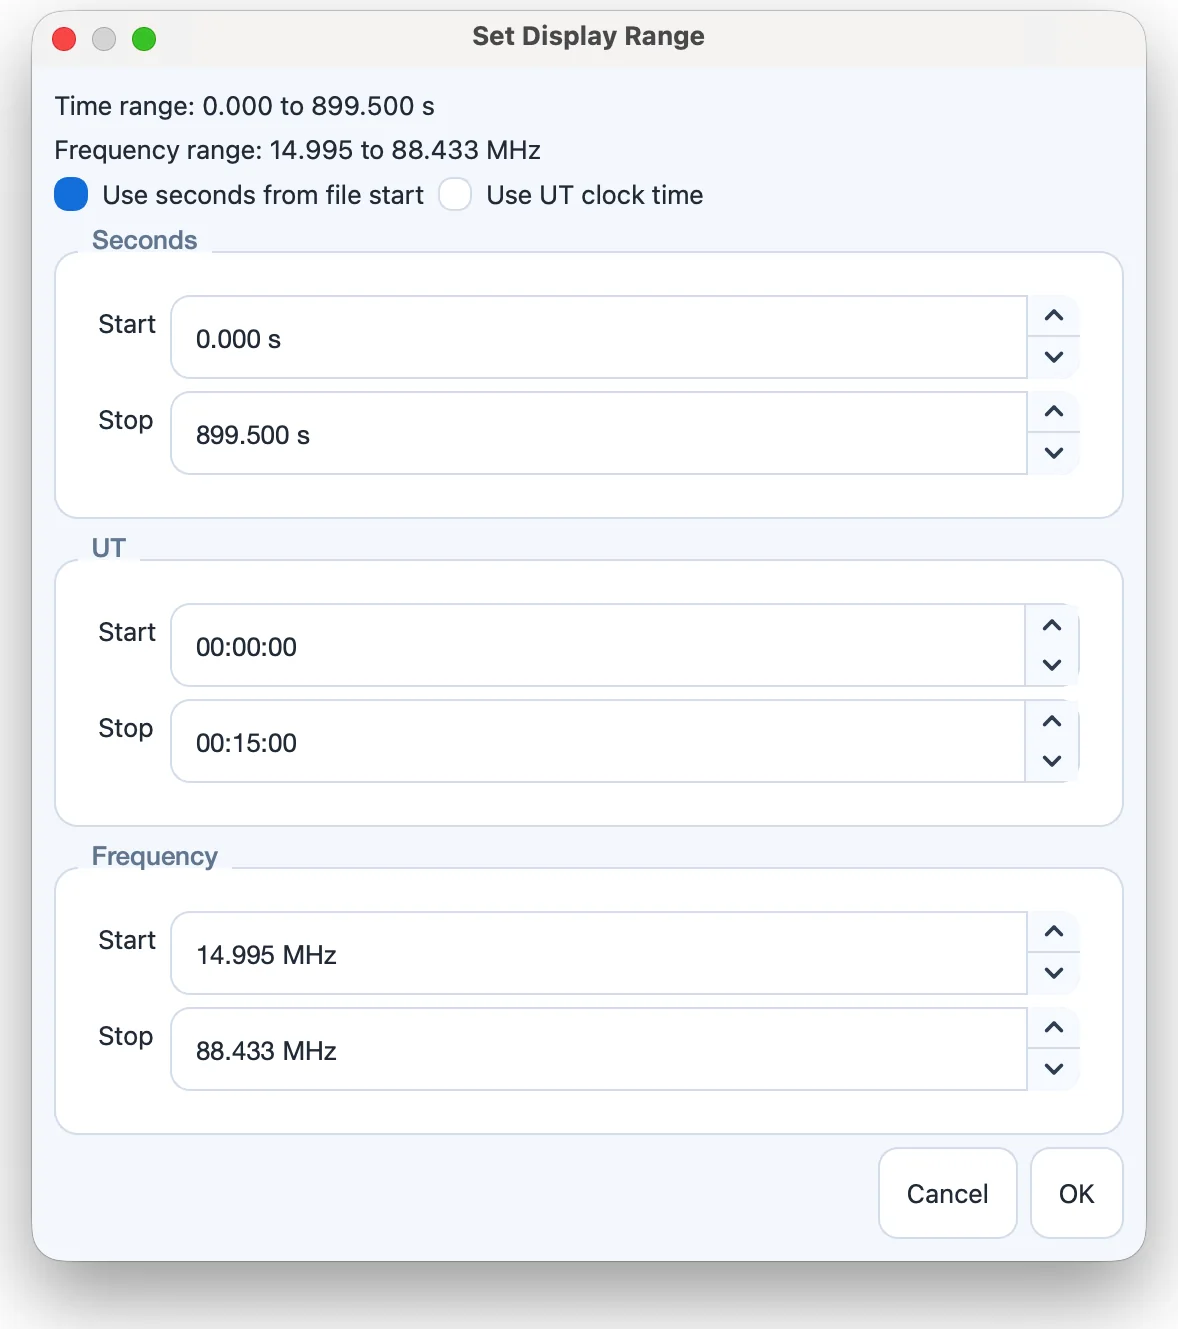
Task: Click the Frequency group label
Action: tap(155, 856)
